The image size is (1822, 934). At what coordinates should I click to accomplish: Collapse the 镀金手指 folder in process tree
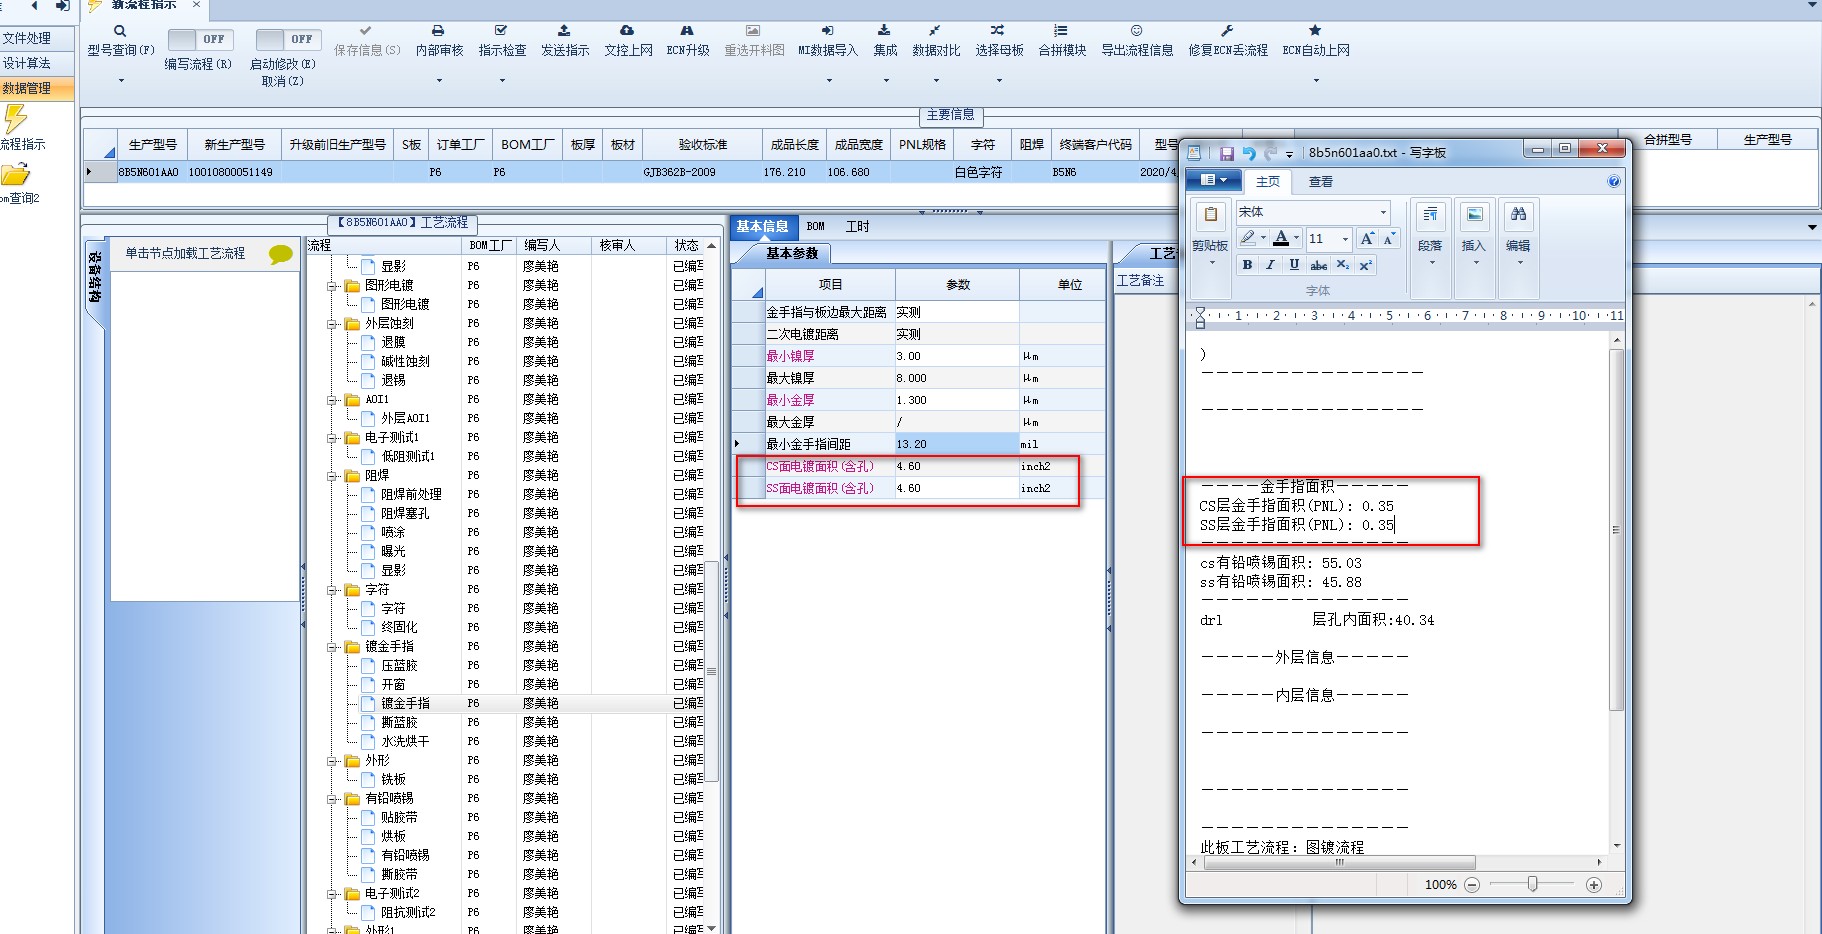tap(332, 647)
